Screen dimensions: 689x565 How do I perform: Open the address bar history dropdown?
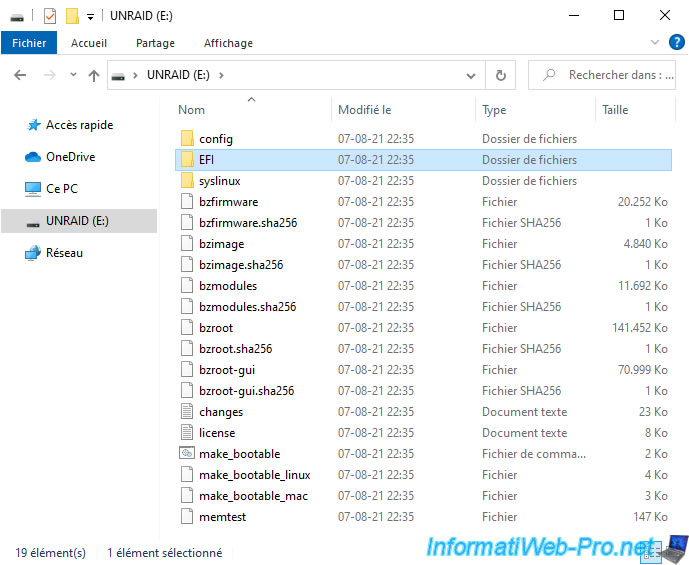[472, 75]
